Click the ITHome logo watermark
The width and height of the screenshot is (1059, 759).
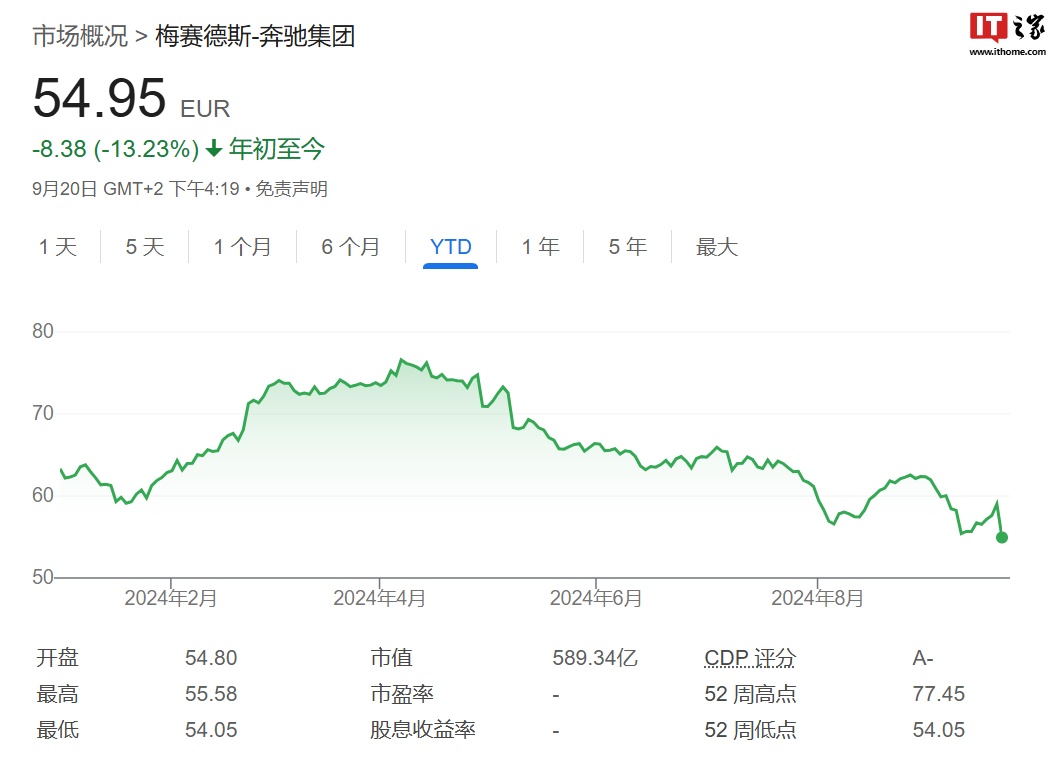pyautogui.click(x=1007, y=34)
